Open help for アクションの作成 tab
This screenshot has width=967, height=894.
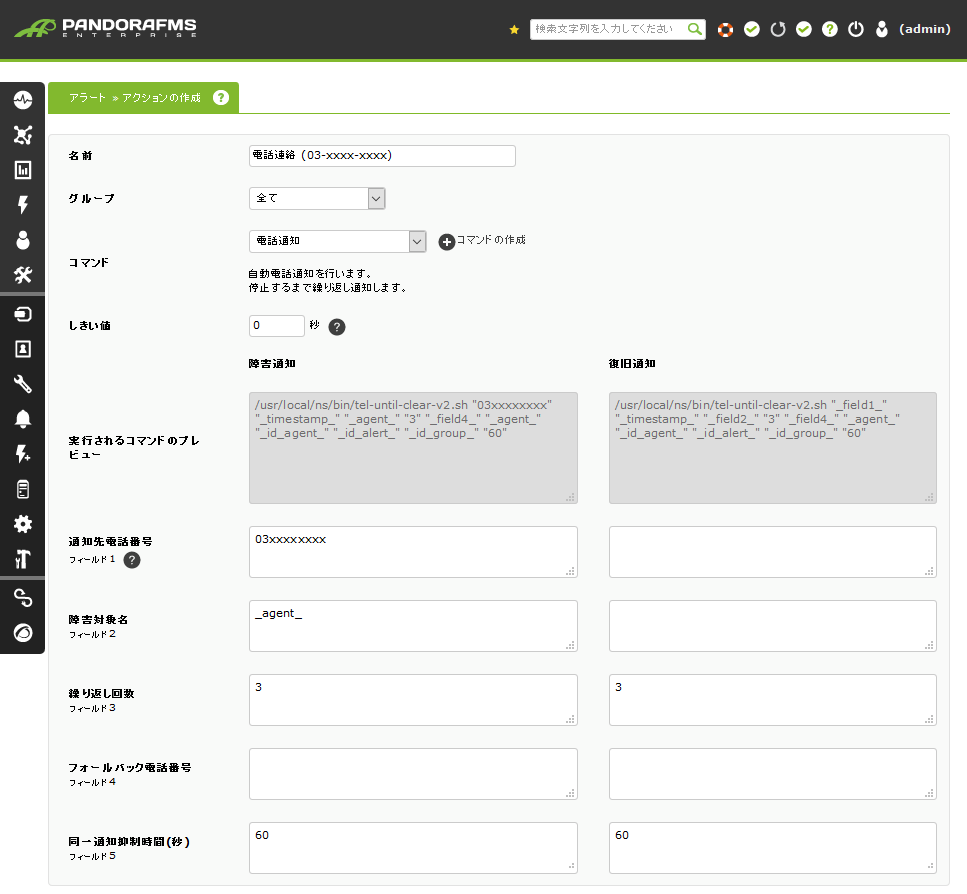pos(221,97)
